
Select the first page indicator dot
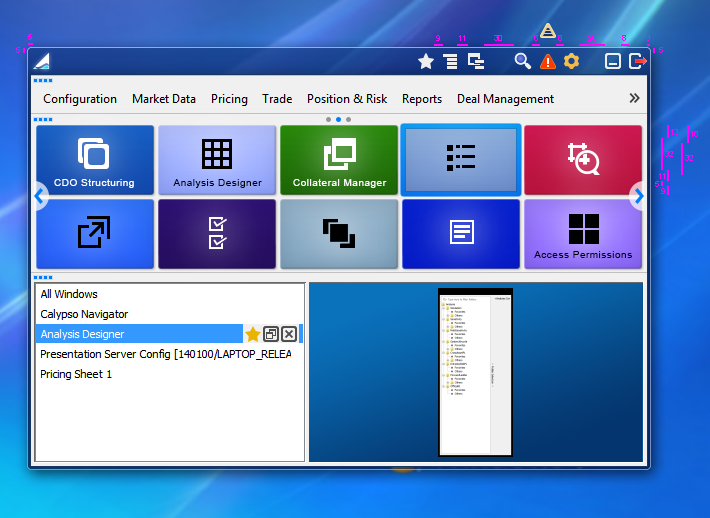point(328,119)
